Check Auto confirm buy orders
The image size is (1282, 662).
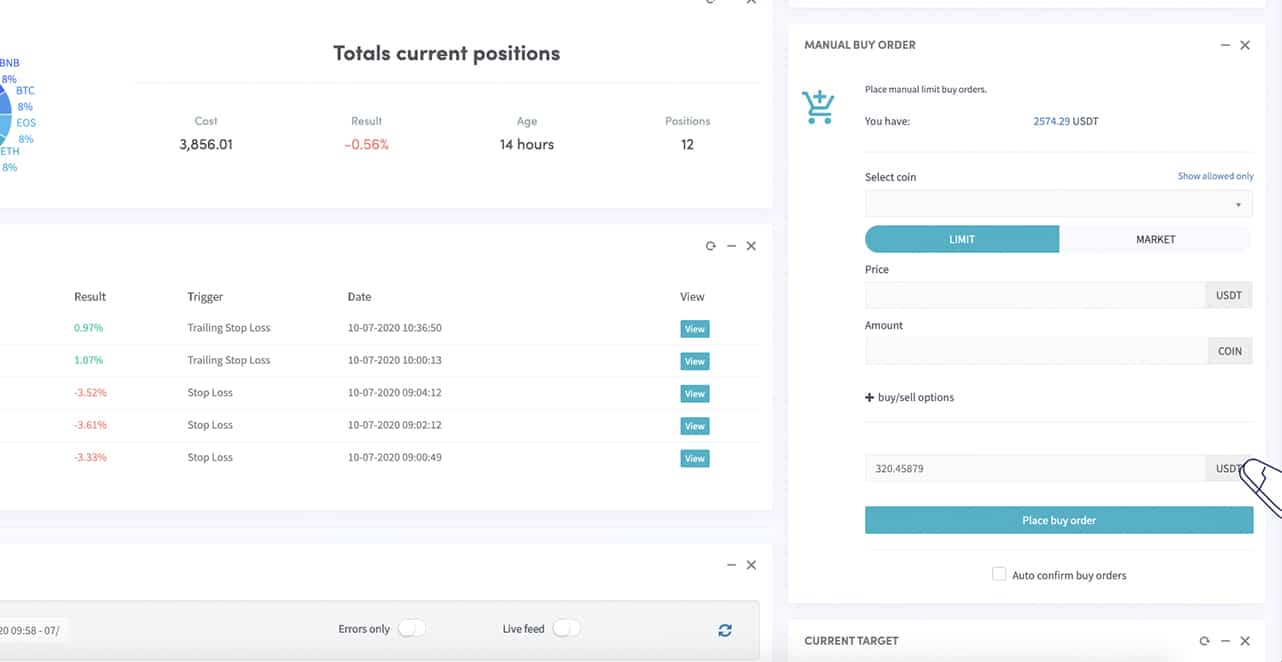pyautogui.click(x=999, y=574)
